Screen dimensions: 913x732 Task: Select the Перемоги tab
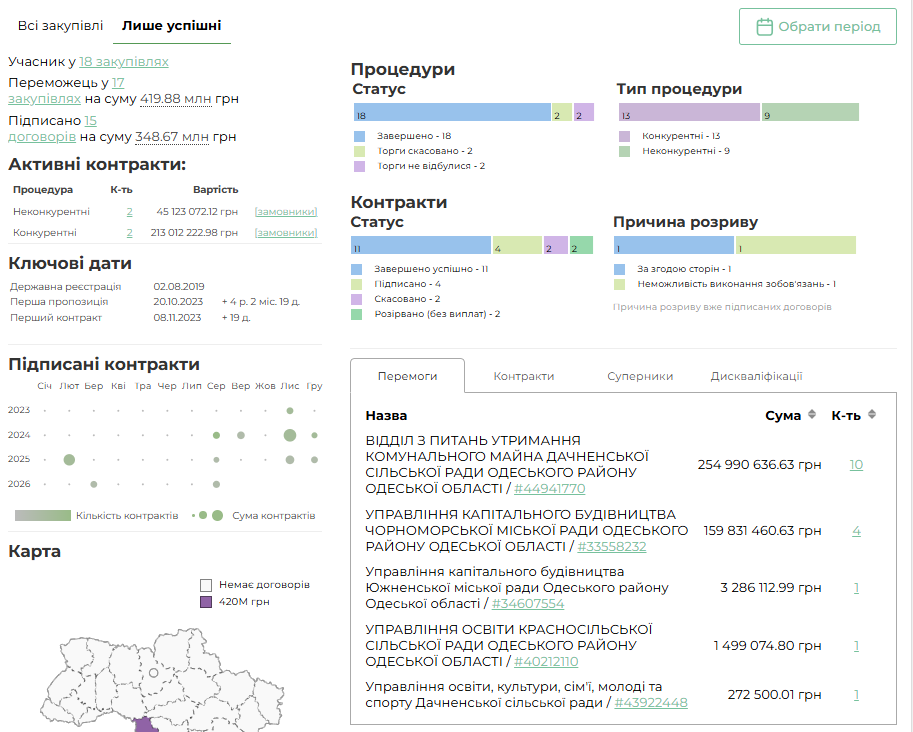[x=408, y=376]
